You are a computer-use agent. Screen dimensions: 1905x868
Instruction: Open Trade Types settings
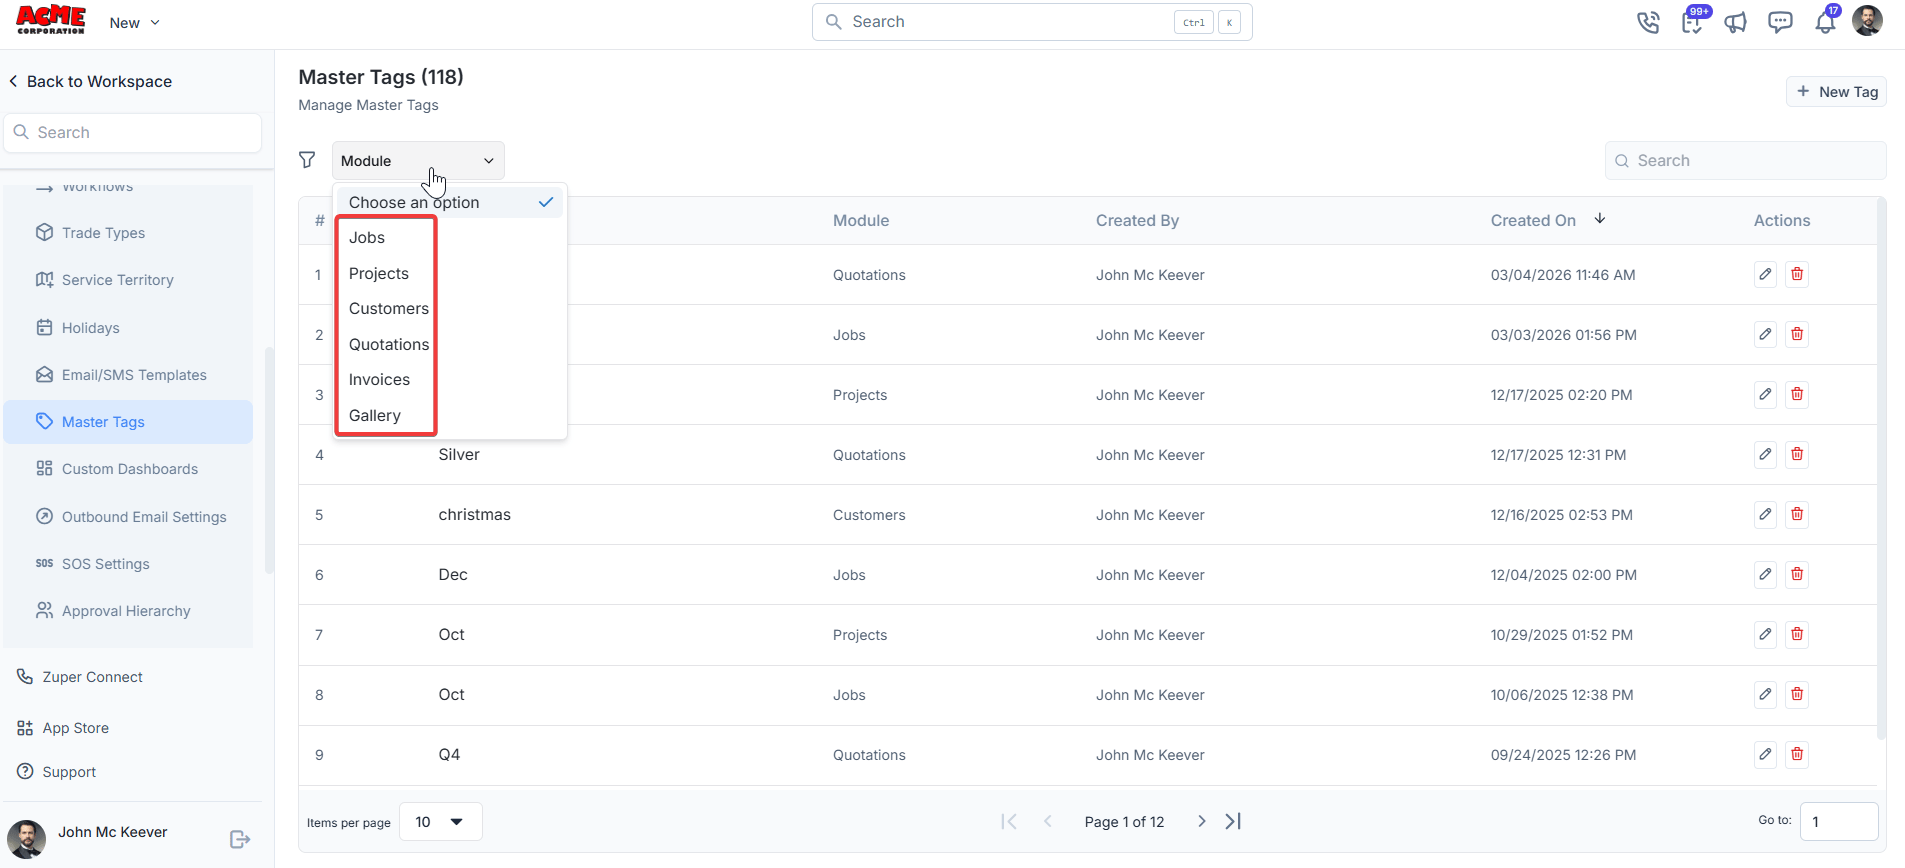[x=128, y=233]
